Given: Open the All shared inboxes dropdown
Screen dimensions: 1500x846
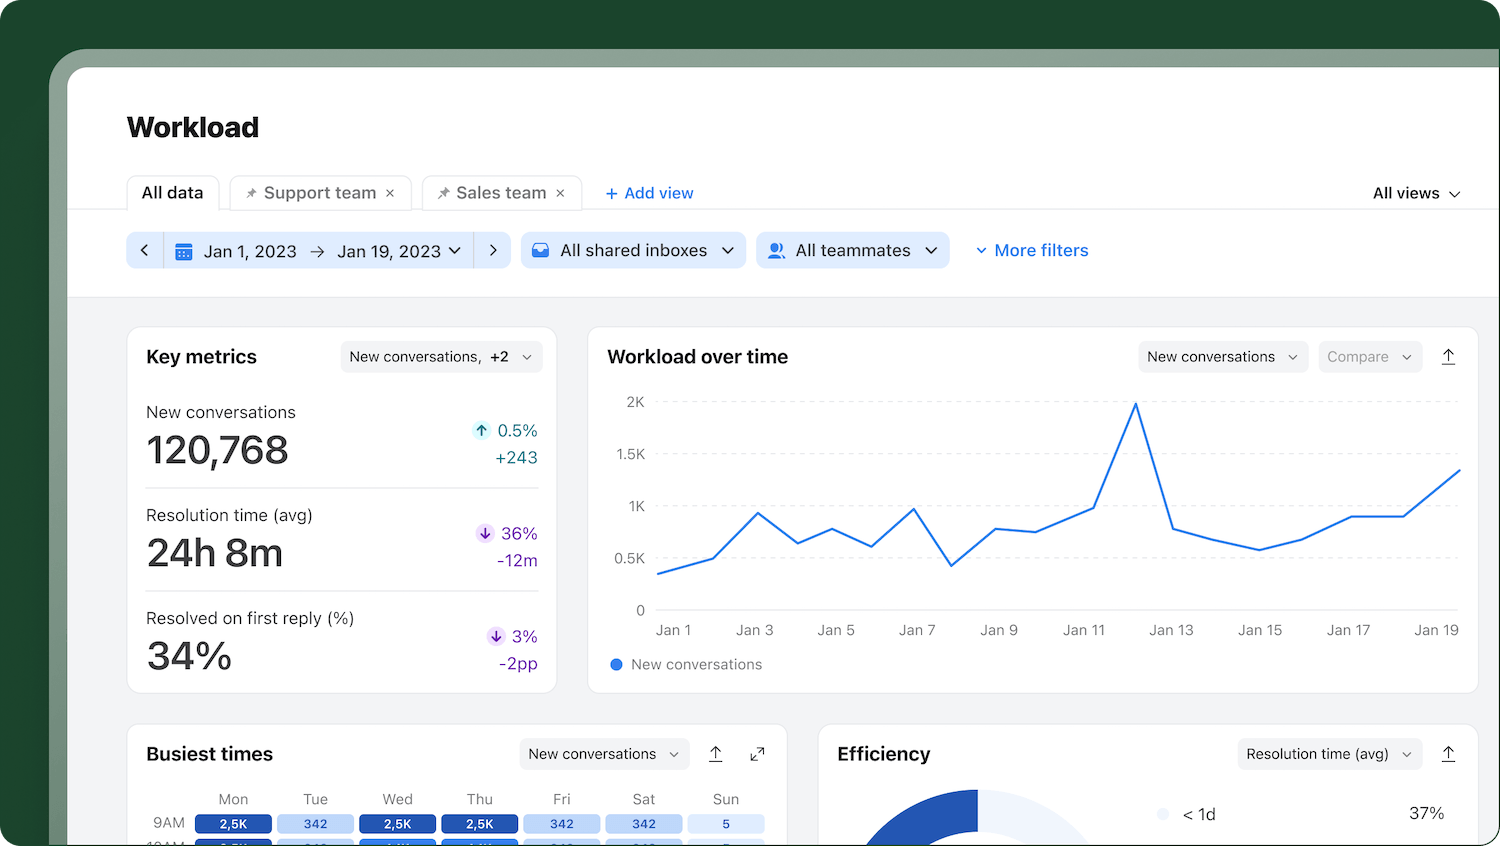Looking at the screenshot, I should point(633,251).
